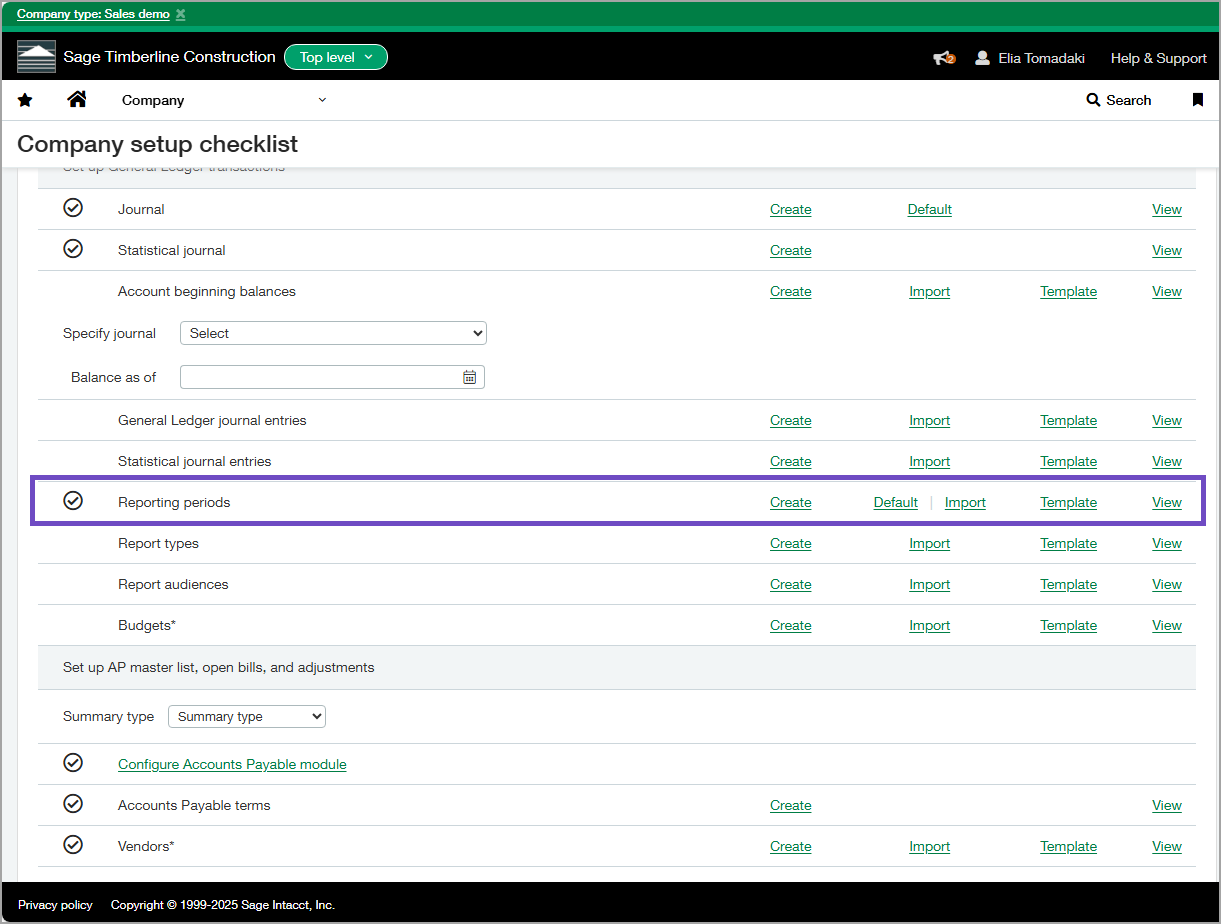1221x924 pixels.
Task: Open Configure Accounts Payable module link
Action: [x=232, y=764]
